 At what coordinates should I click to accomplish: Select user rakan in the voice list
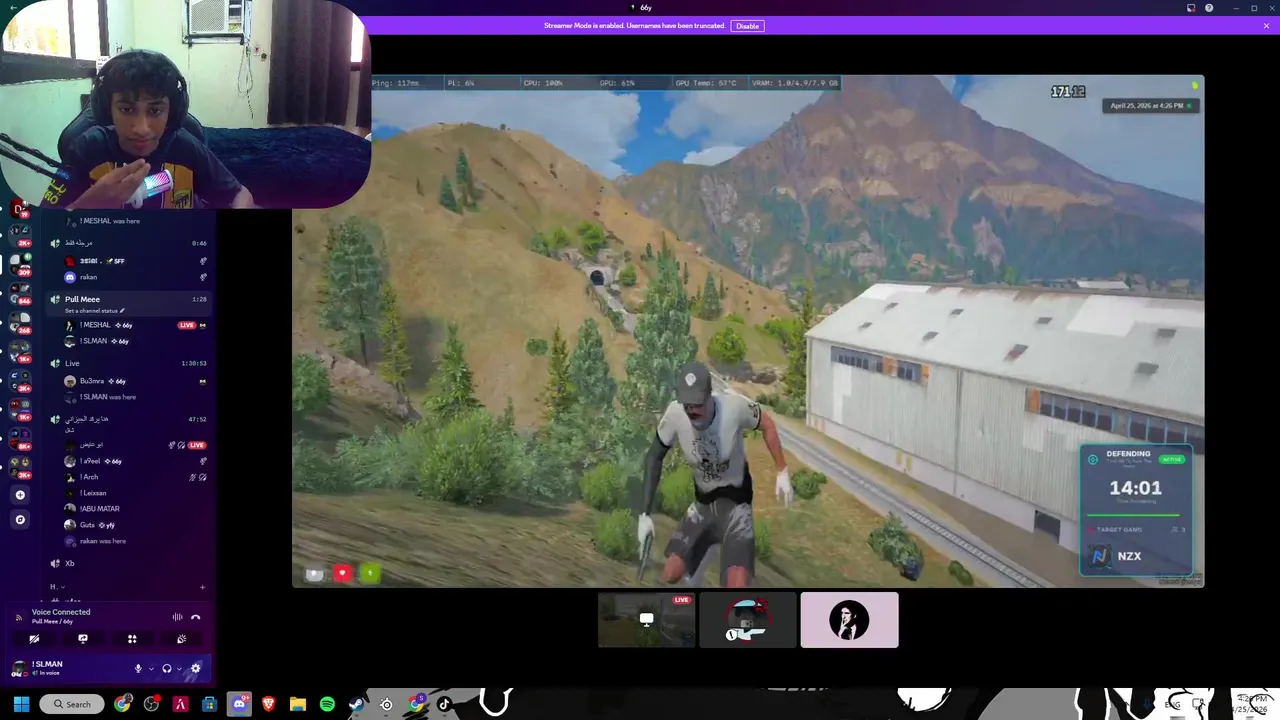pos(135,277)
